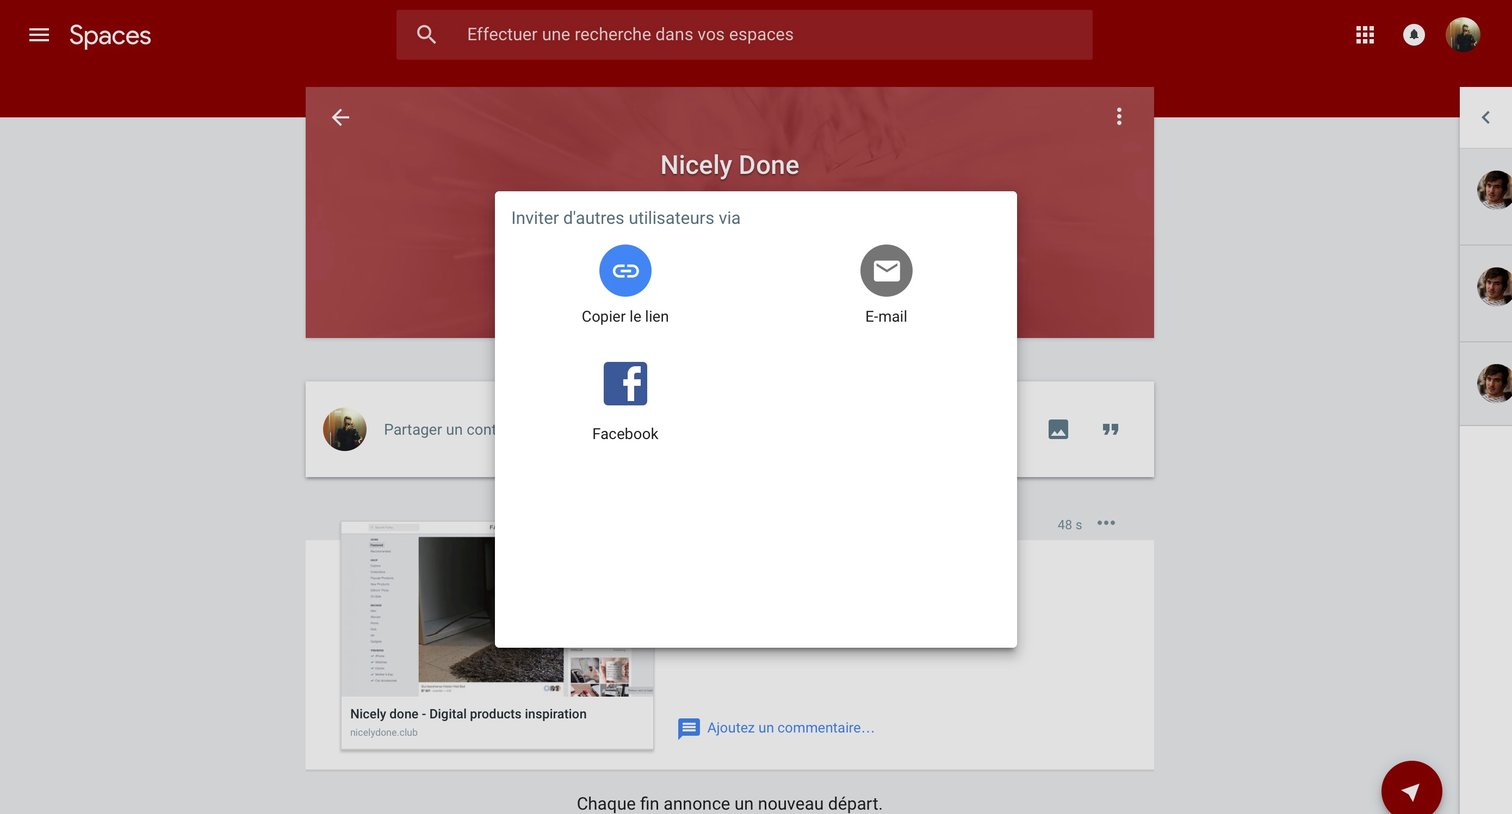Click Nicely done - Digital products inspiration title

pyautogui.click(x=468, y=714)
